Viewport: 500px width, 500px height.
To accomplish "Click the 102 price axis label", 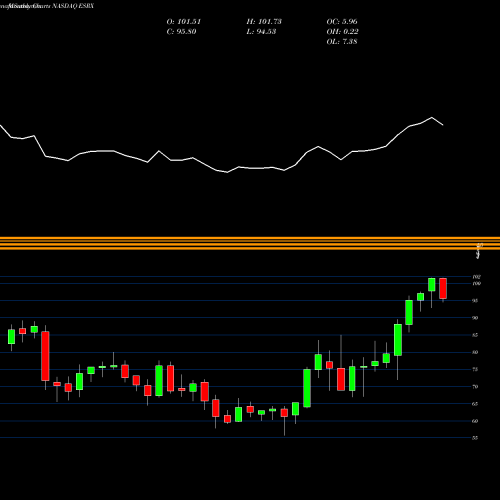I will coord(476,277).
